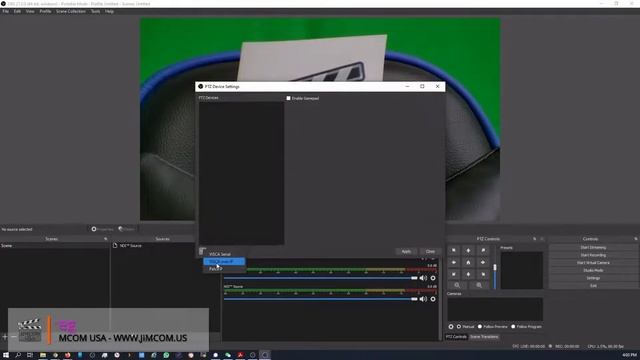The width and height of the screenshot is (640, 360).
Task: Open Windows Start menu
Action: coord(6,355)
